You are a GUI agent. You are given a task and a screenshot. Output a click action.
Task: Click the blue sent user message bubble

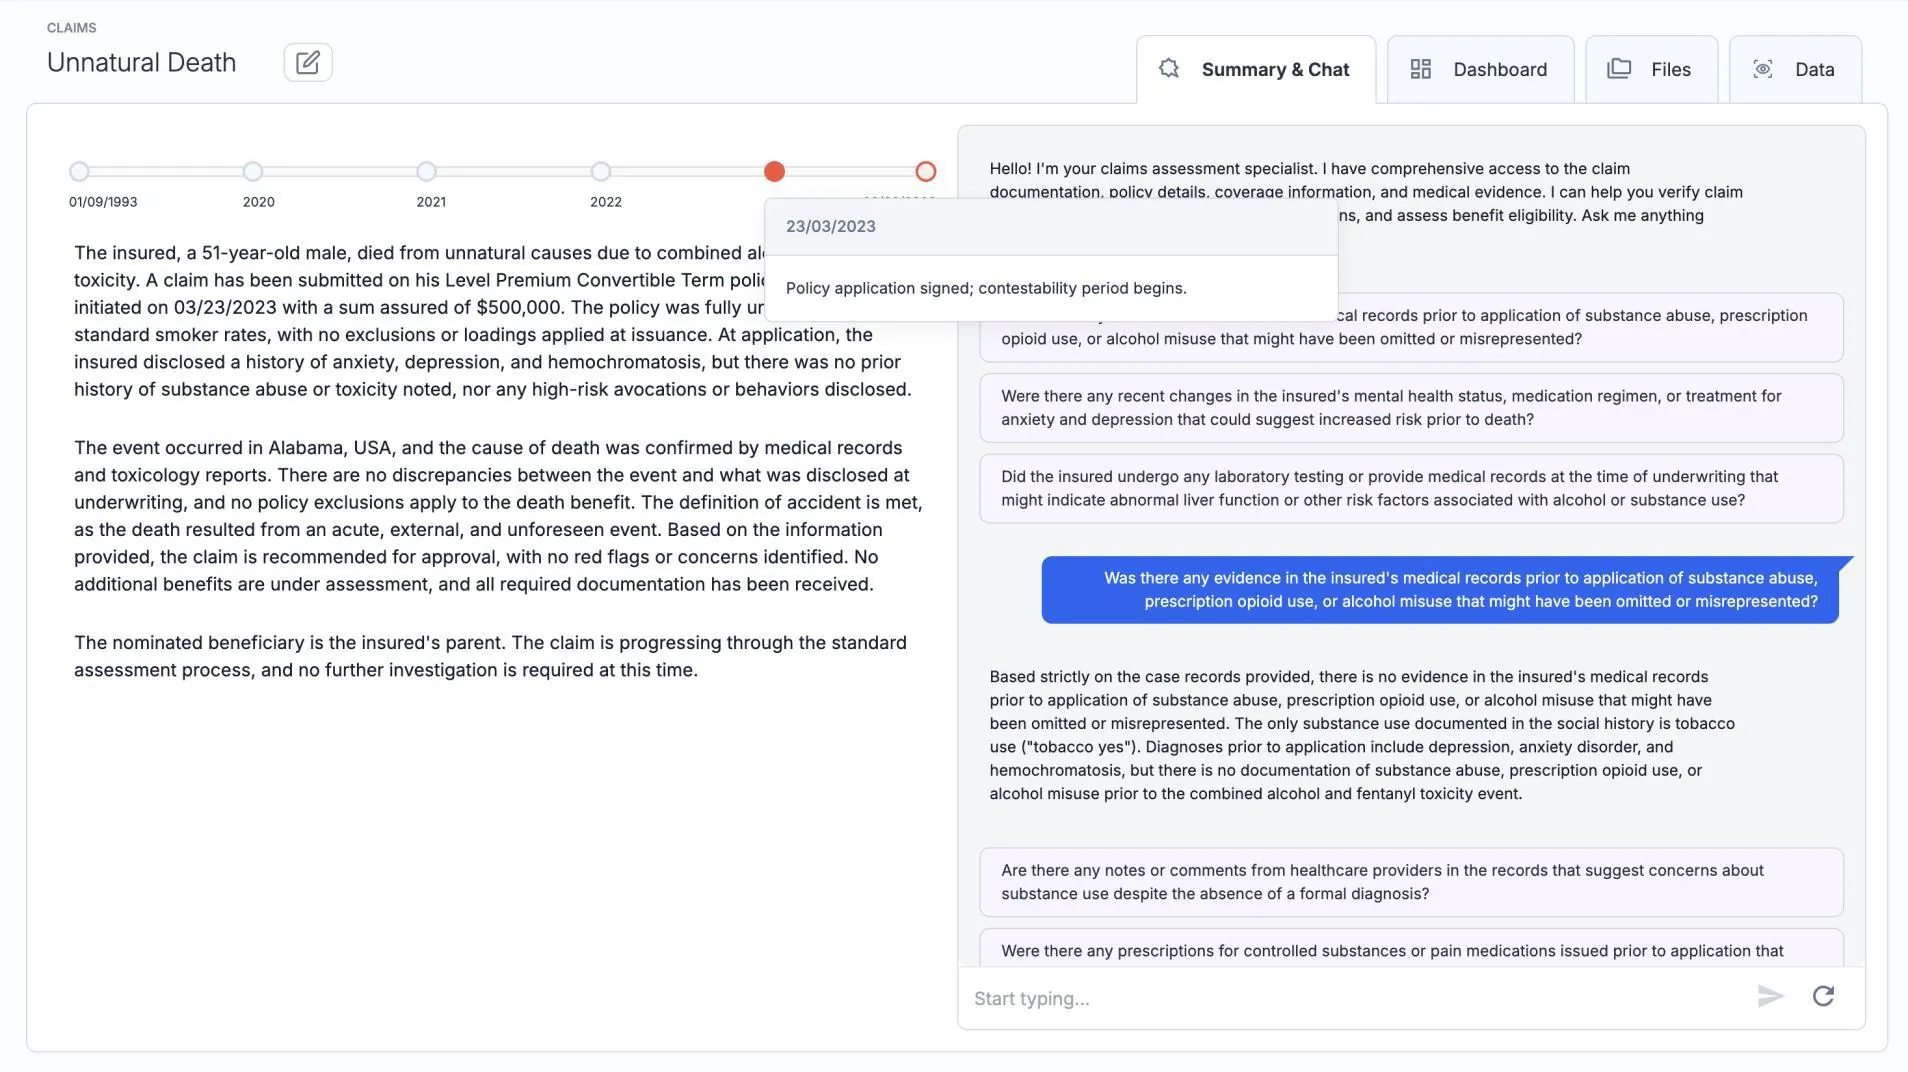pos(1440,590)
